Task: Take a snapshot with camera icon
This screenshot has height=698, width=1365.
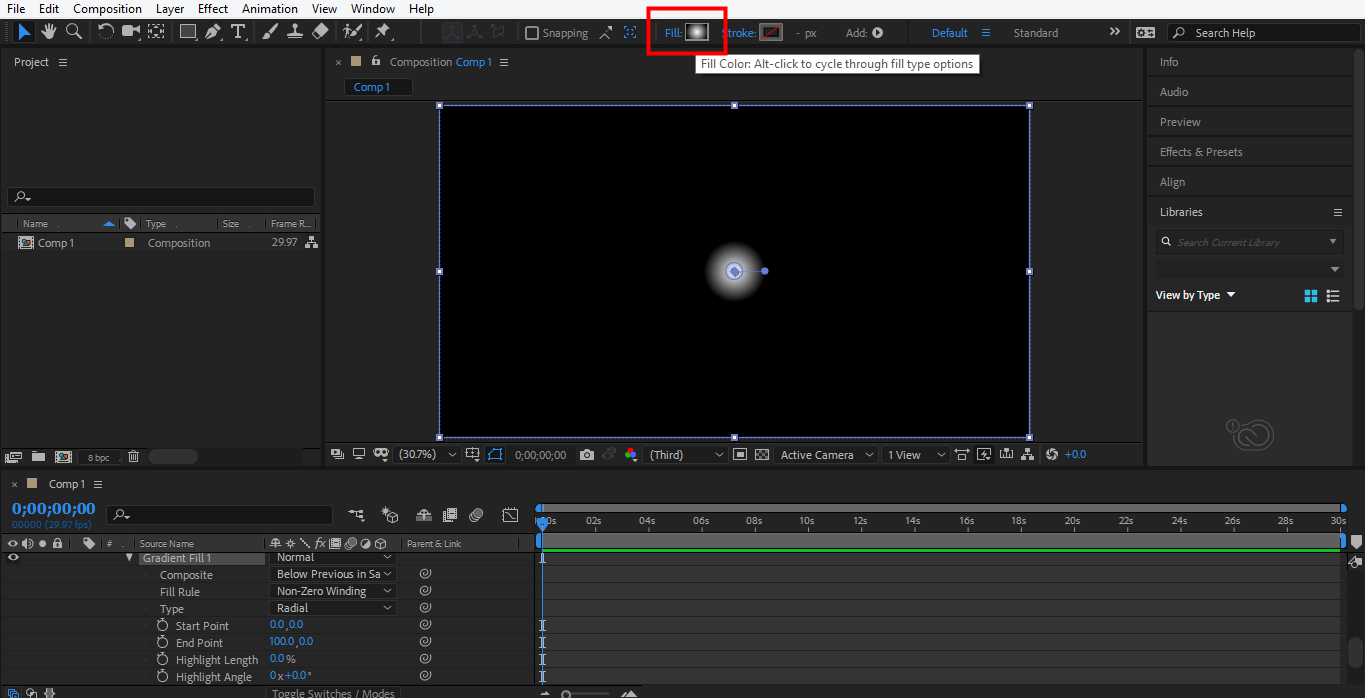Action: tap(587, 455)
